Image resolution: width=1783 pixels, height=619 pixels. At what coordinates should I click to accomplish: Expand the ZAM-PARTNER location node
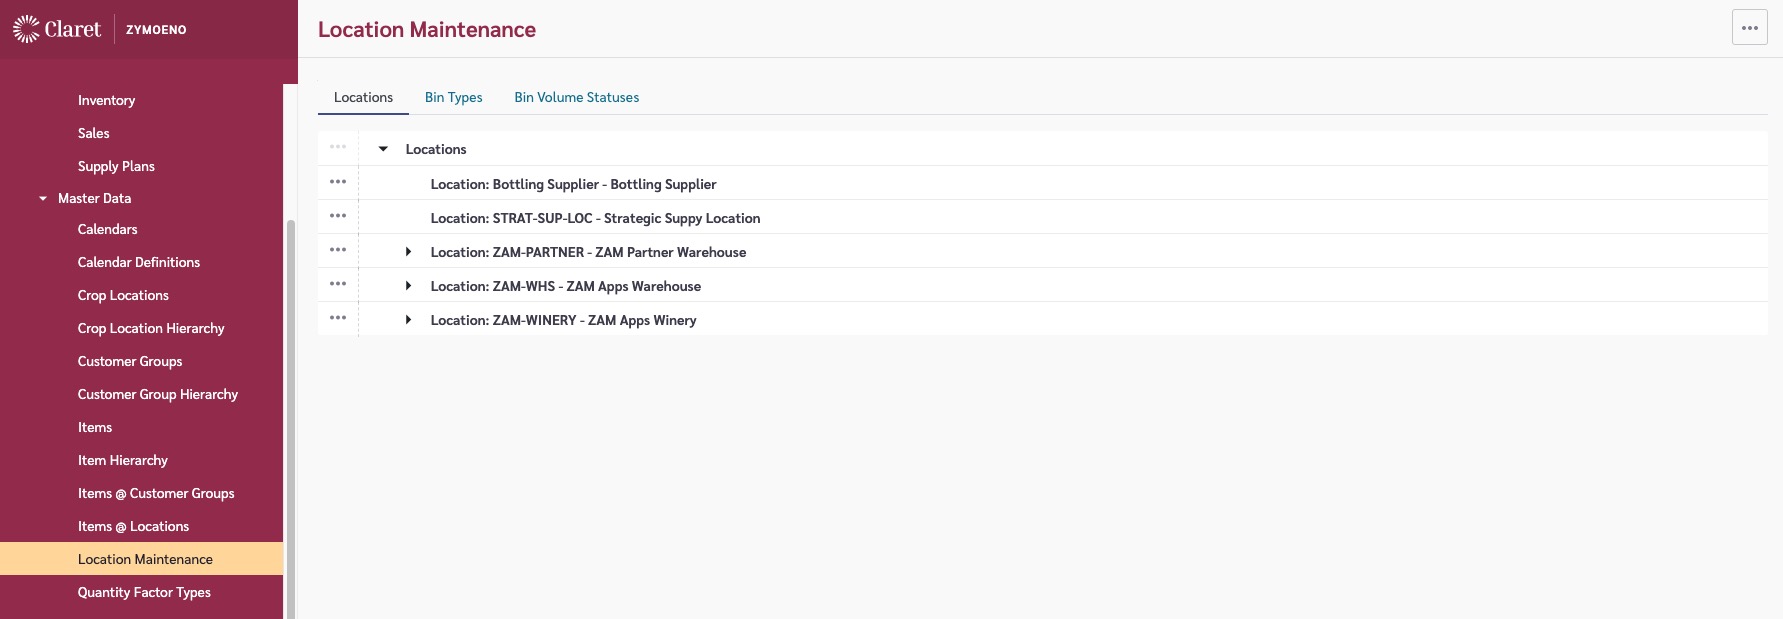pyautogui.click(x=408, y=252)
